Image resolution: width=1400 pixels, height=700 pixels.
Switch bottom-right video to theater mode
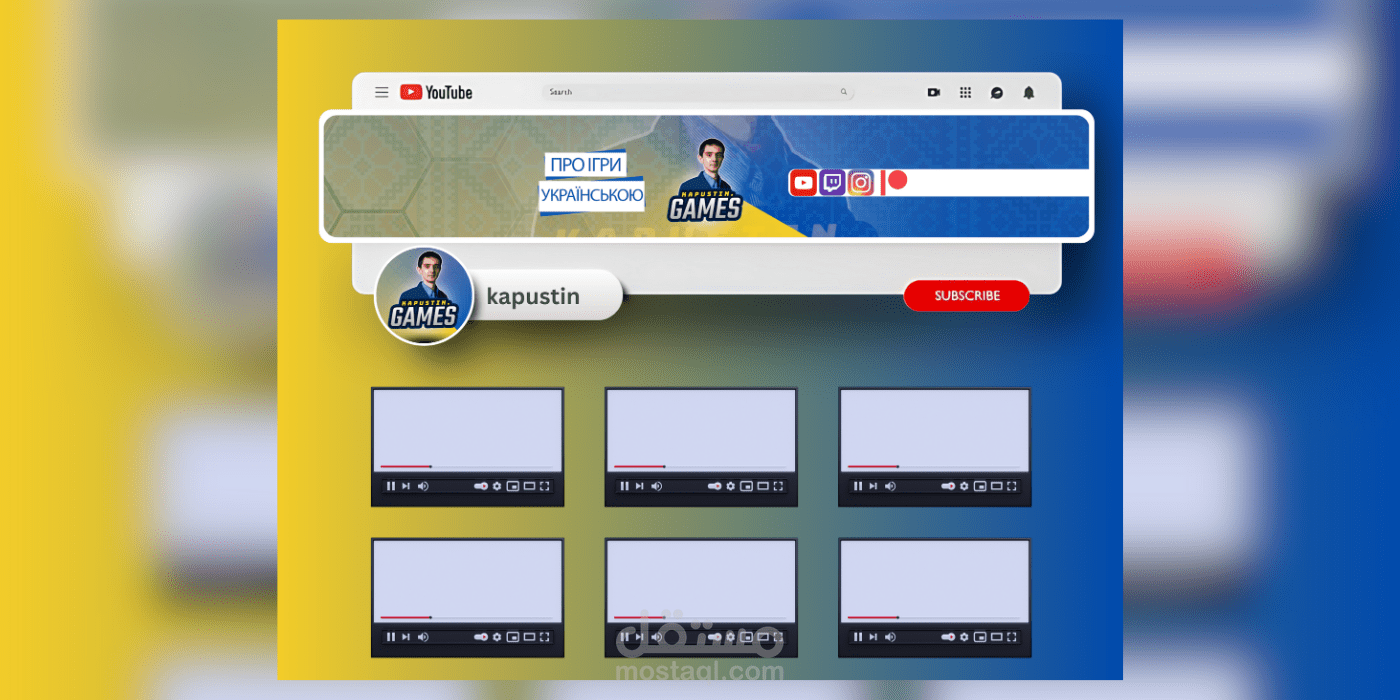(996, 637)
